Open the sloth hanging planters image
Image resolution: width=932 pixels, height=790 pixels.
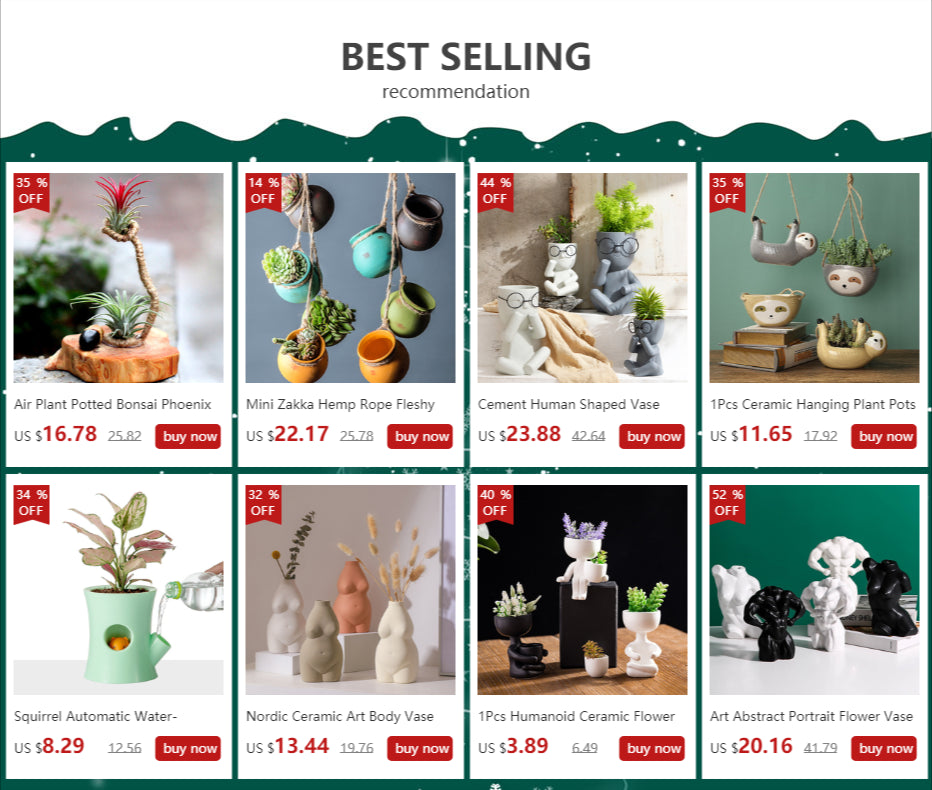tap(814, 278)
